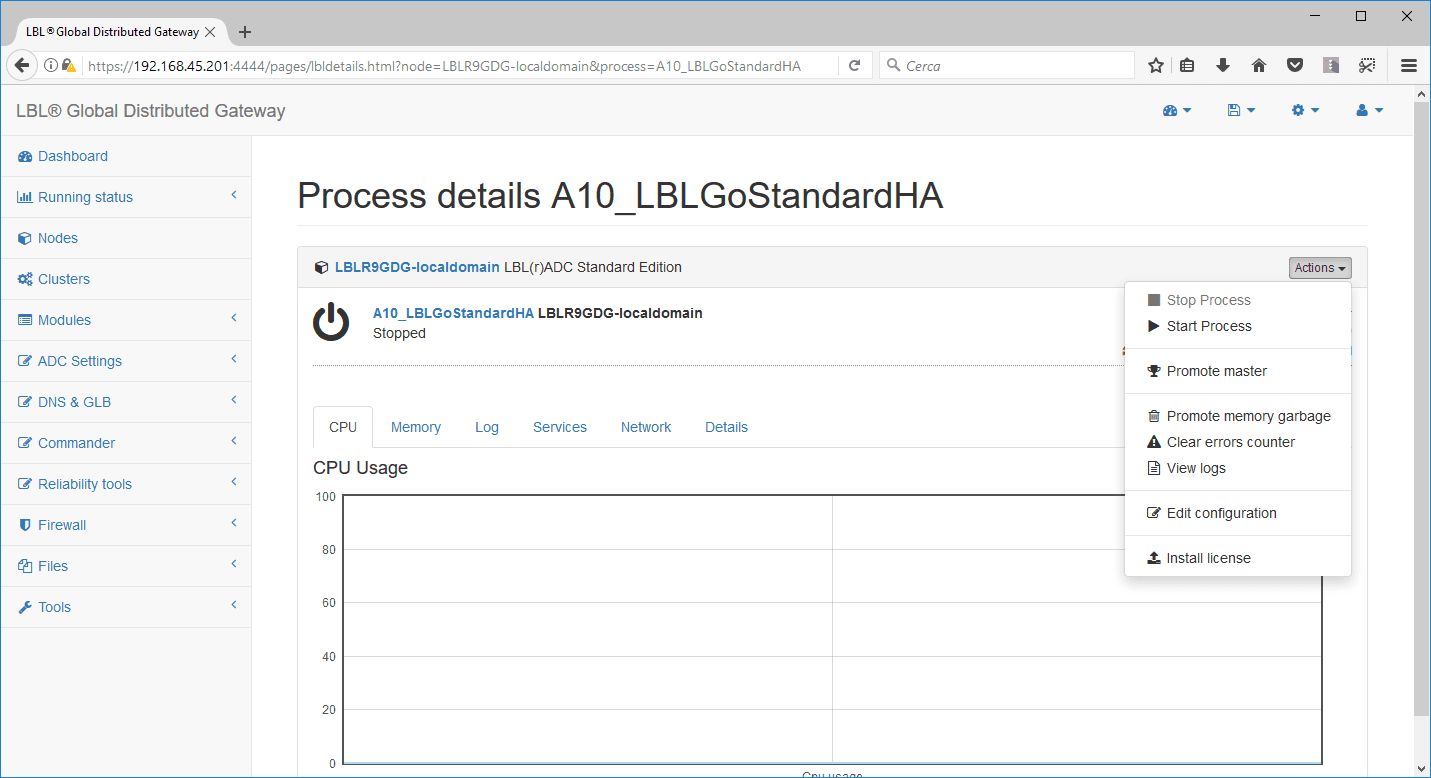Click the Firewall shield icon
The width and height of the screenshot is (1431, 778).
(x=25, y=526)
